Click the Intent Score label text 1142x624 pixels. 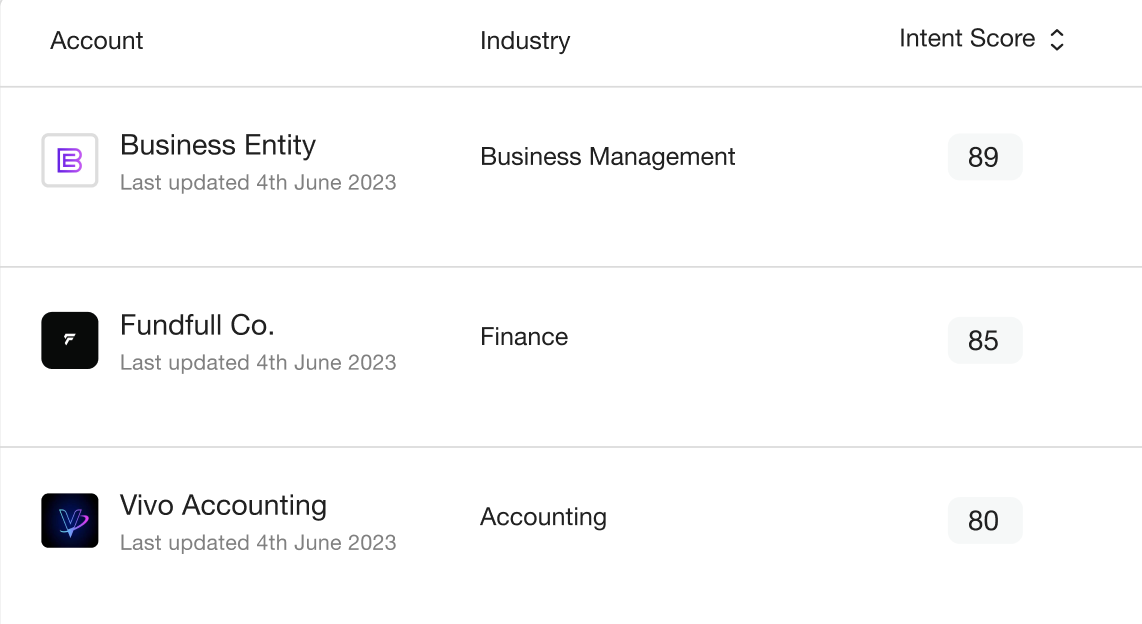coord(966,39)
